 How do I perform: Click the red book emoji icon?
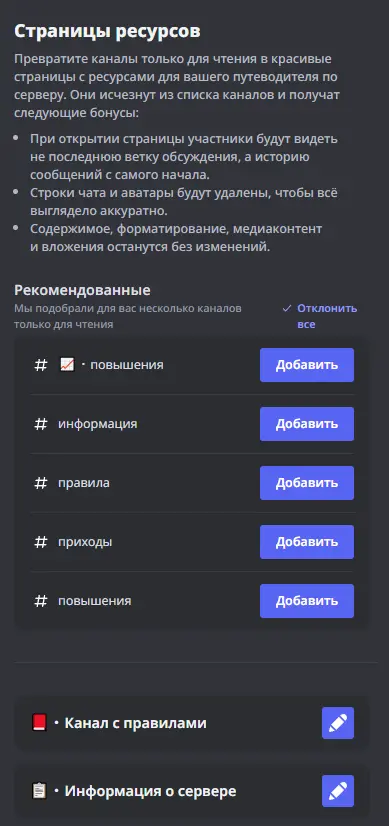pos(40,723)
